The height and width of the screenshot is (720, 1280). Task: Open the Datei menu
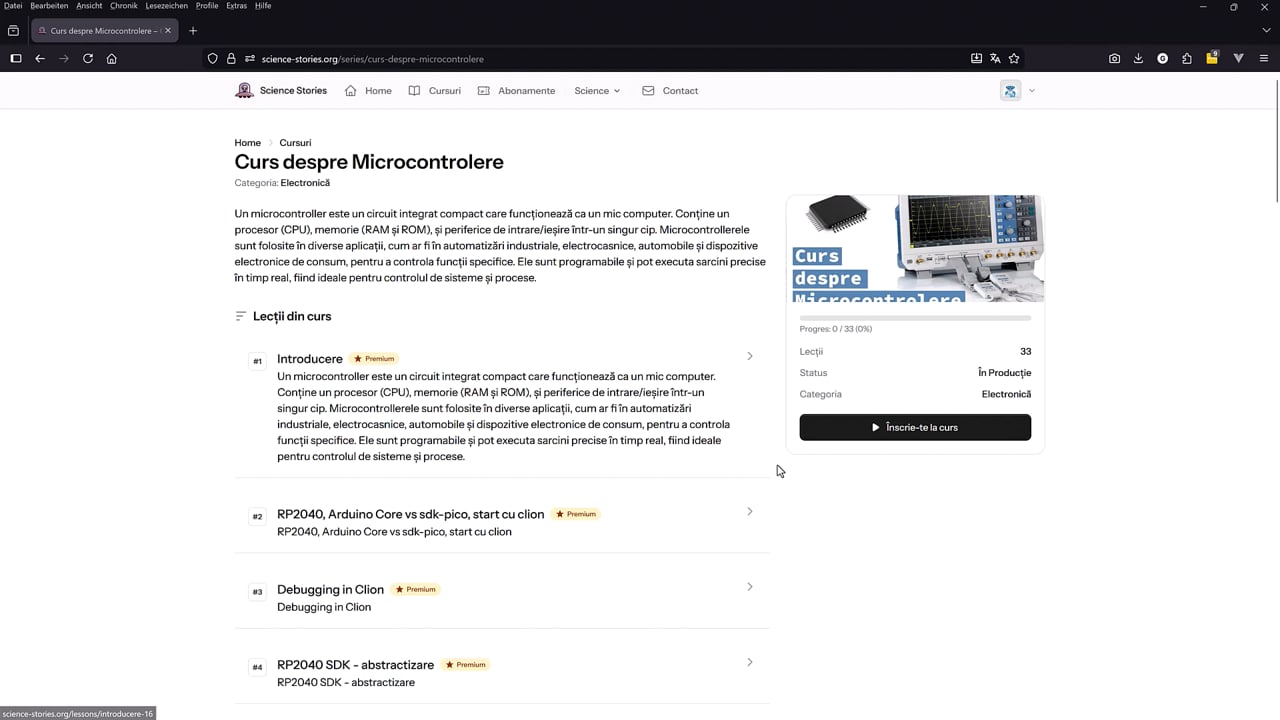coord(13,6)
